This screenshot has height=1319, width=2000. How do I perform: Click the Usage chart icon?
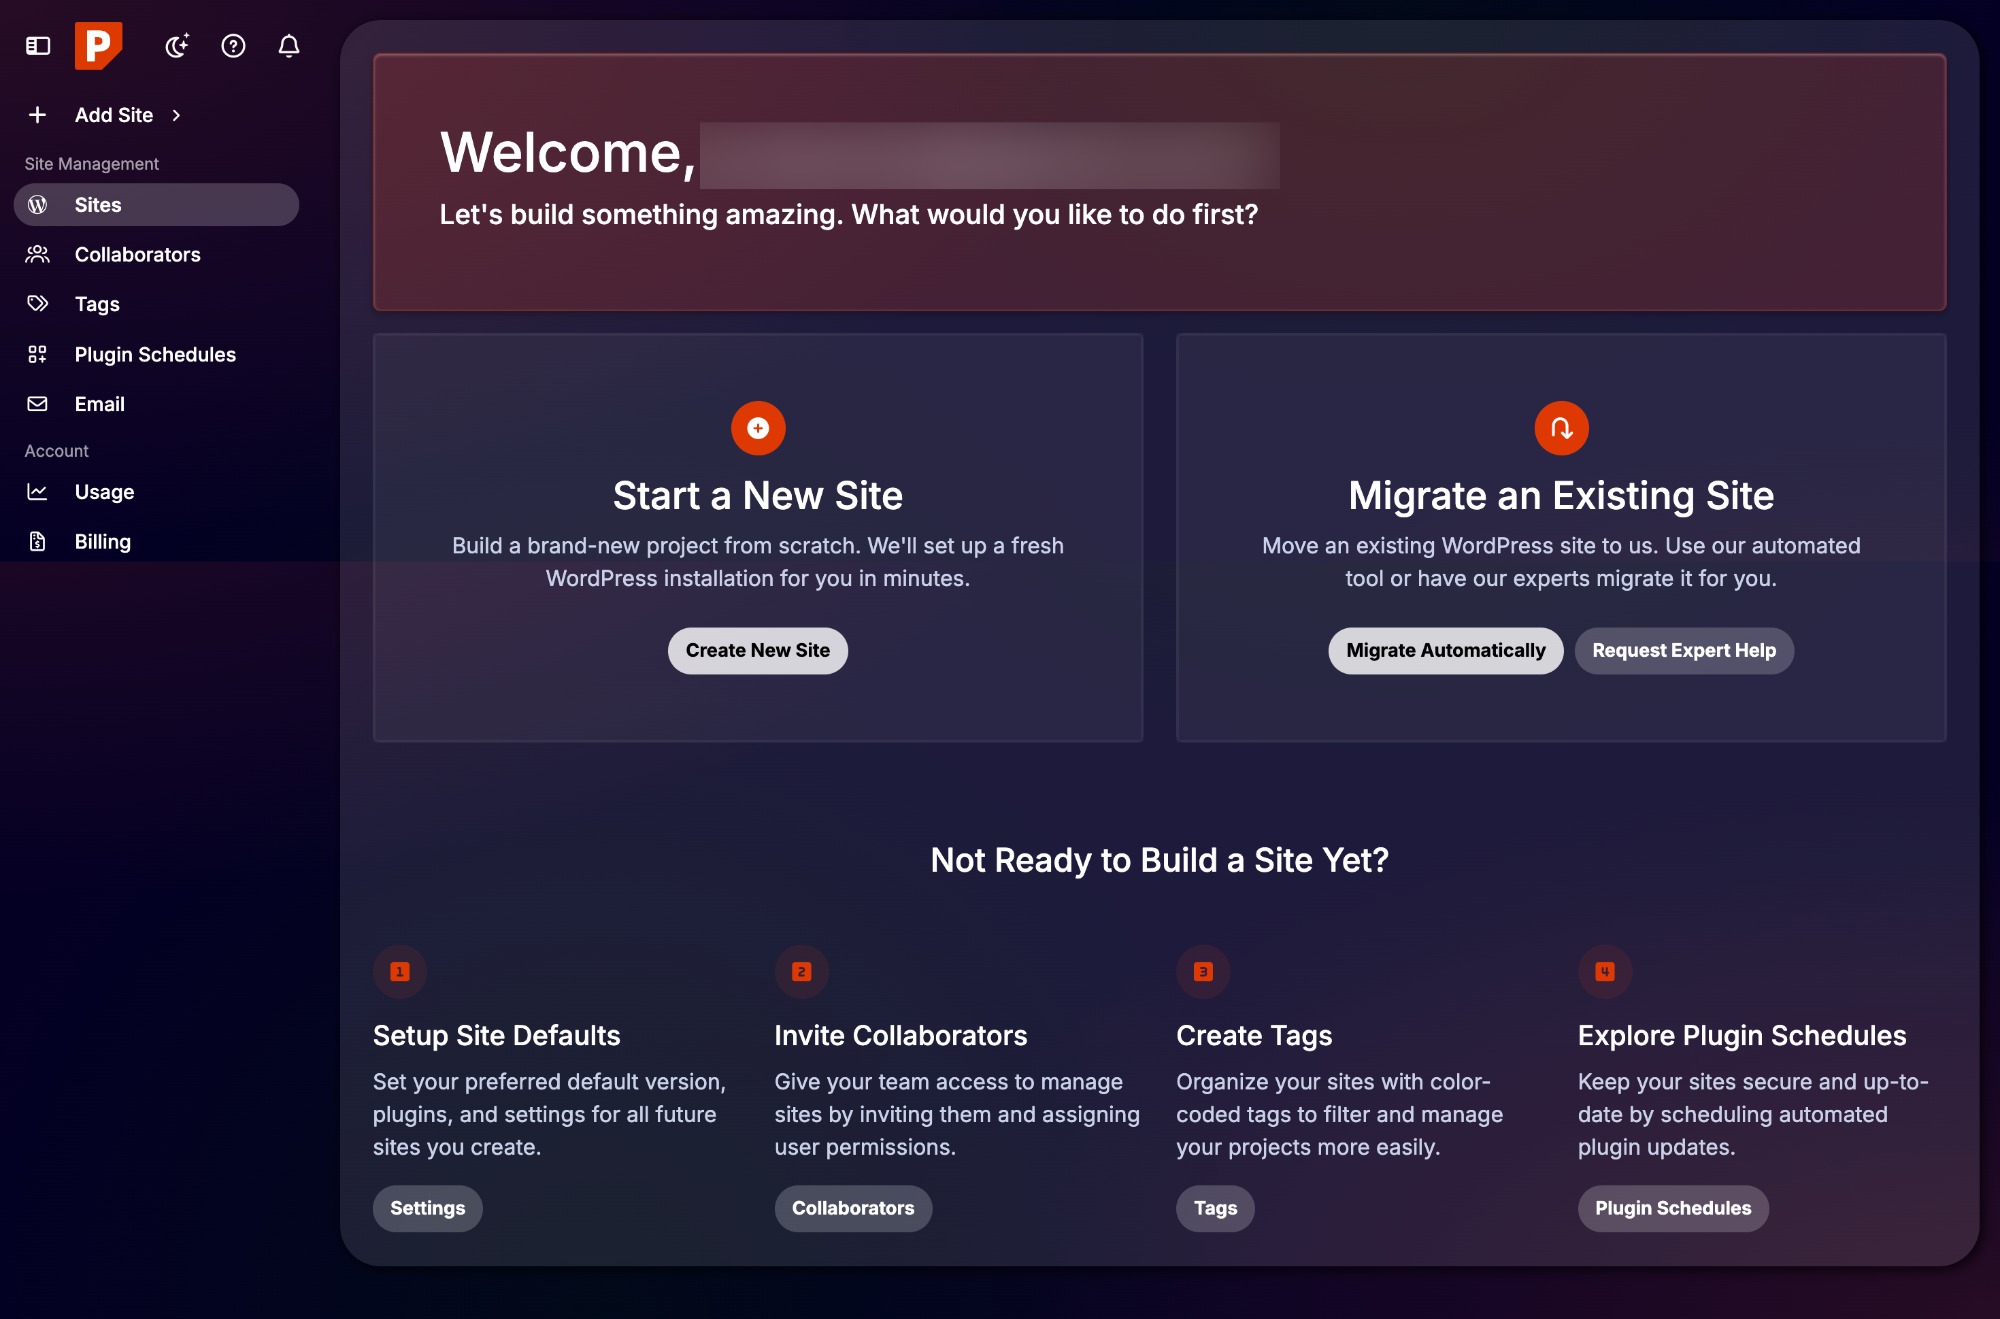38,491
